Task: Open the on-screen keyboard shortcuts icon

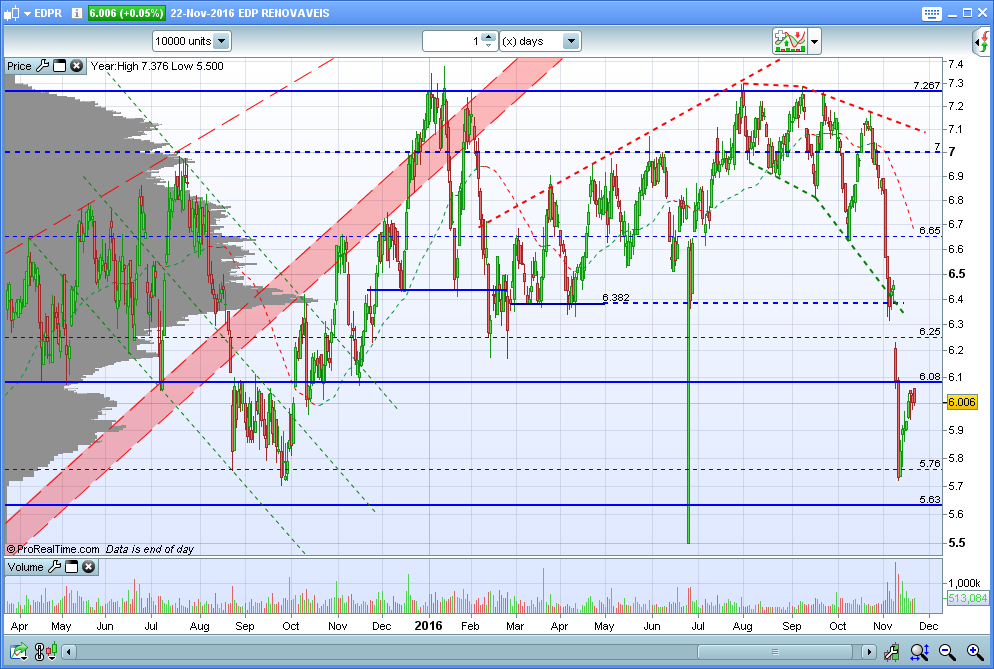Action: 931,13
